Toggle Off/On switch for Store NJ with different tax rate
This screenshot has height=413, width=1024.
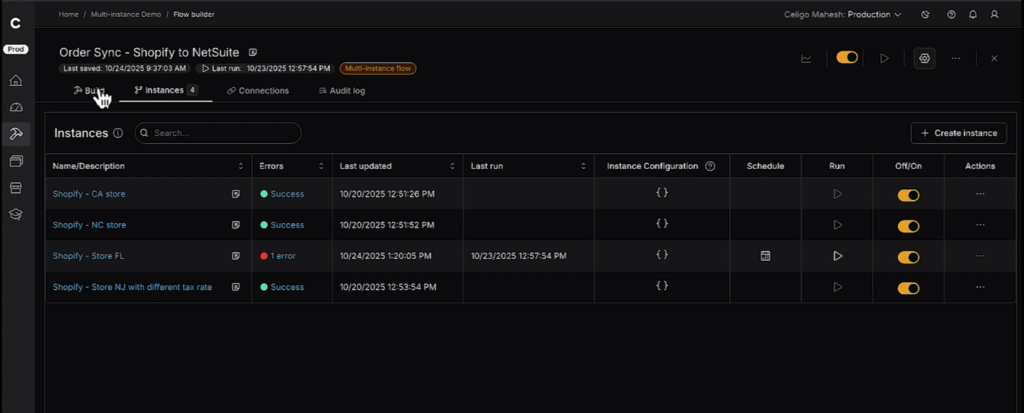point(908,288)
